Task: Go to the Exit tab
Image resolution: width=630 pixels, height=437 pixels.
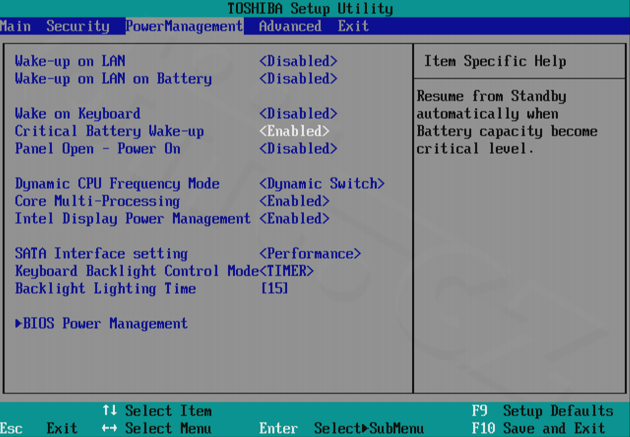Action: coord(353,26)
